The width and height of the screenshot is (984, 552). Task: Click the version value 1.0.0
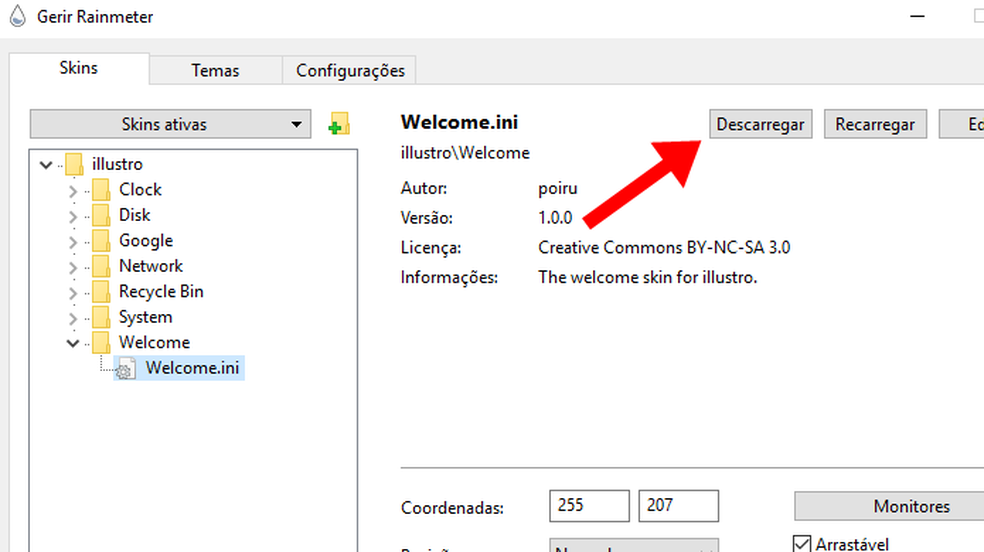click(555, 218)
